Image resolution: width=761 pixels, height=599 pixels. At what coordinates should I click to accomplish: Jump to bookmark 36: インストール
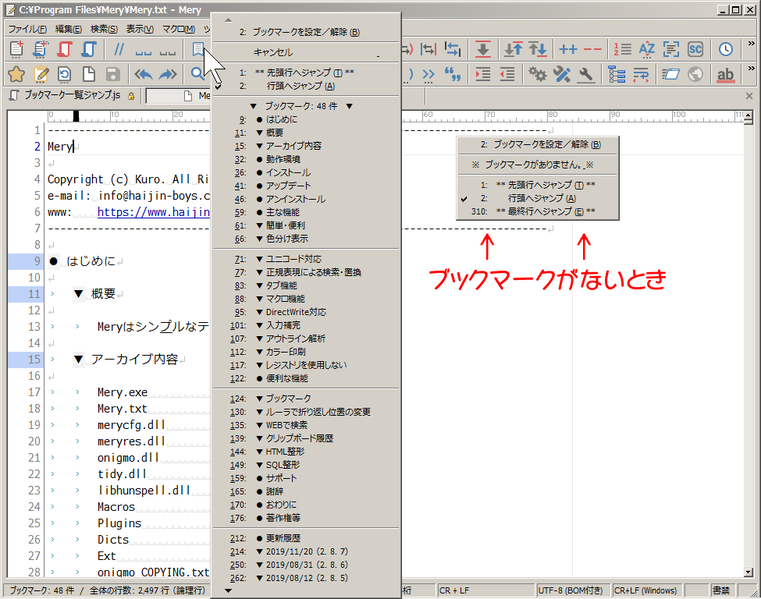click(306, 172)
